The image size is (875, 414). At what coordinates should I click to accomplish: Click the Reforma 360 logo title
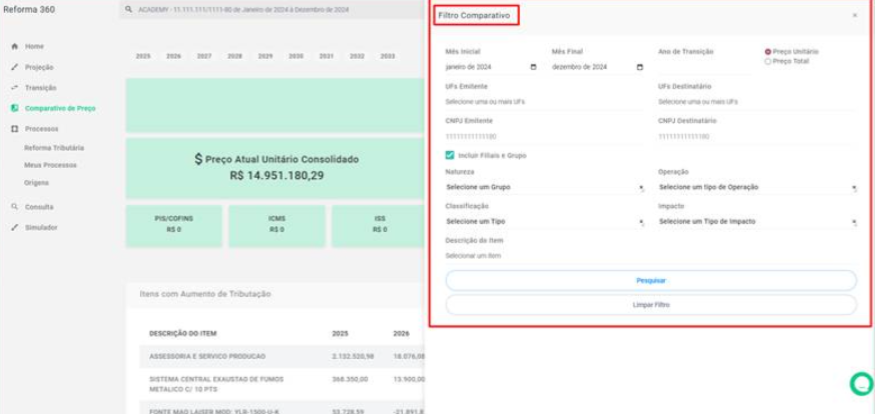29,9
